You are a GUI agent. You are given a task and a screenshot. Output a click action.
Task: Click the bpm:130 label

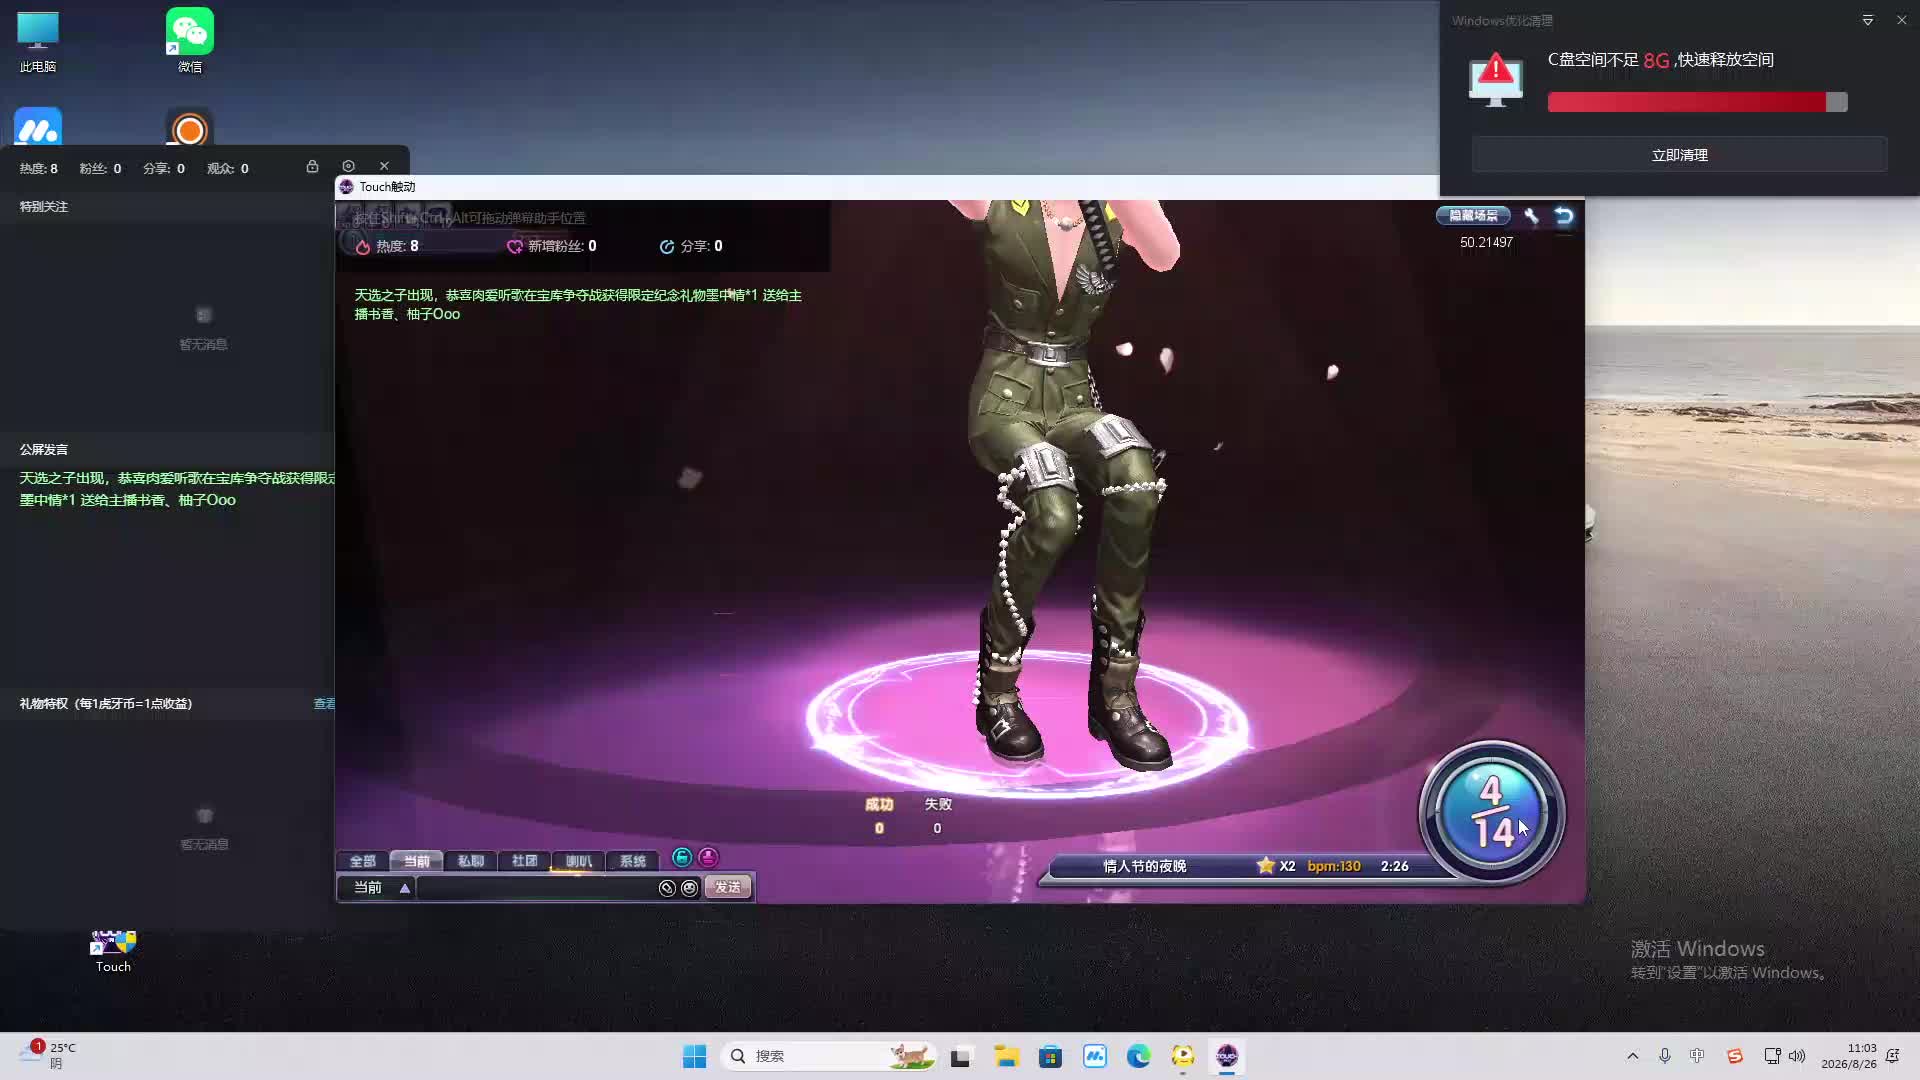coord(1334,866)
